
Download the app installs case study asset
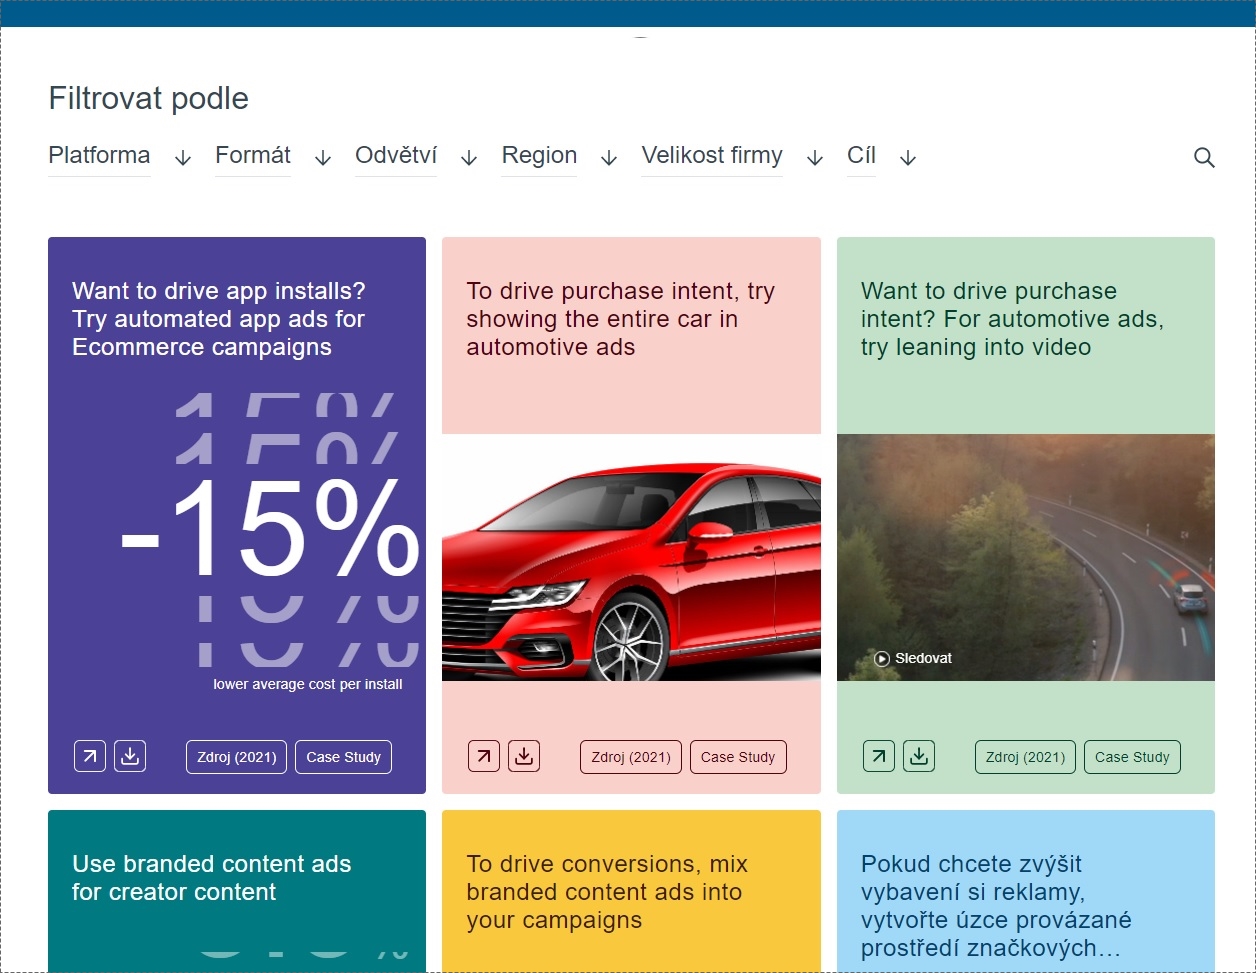[x=129, y=756]
